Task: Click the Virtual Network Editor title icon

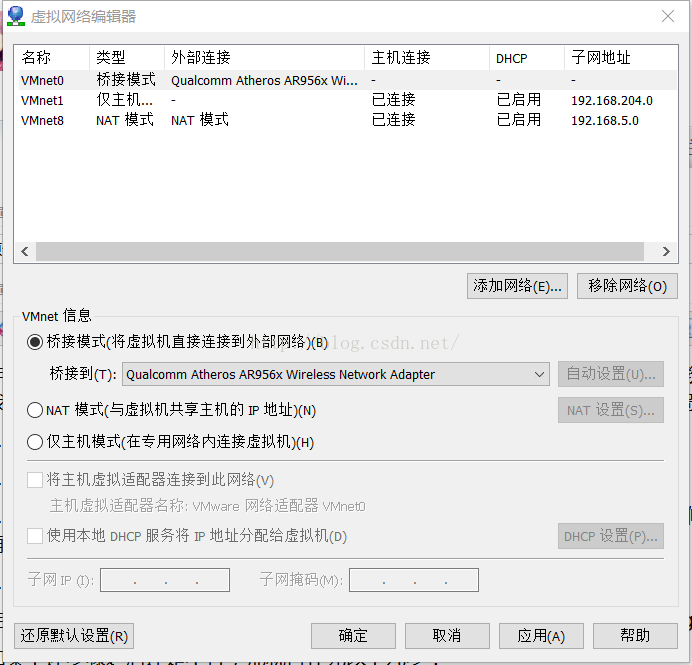Action: tap(16, 16)
